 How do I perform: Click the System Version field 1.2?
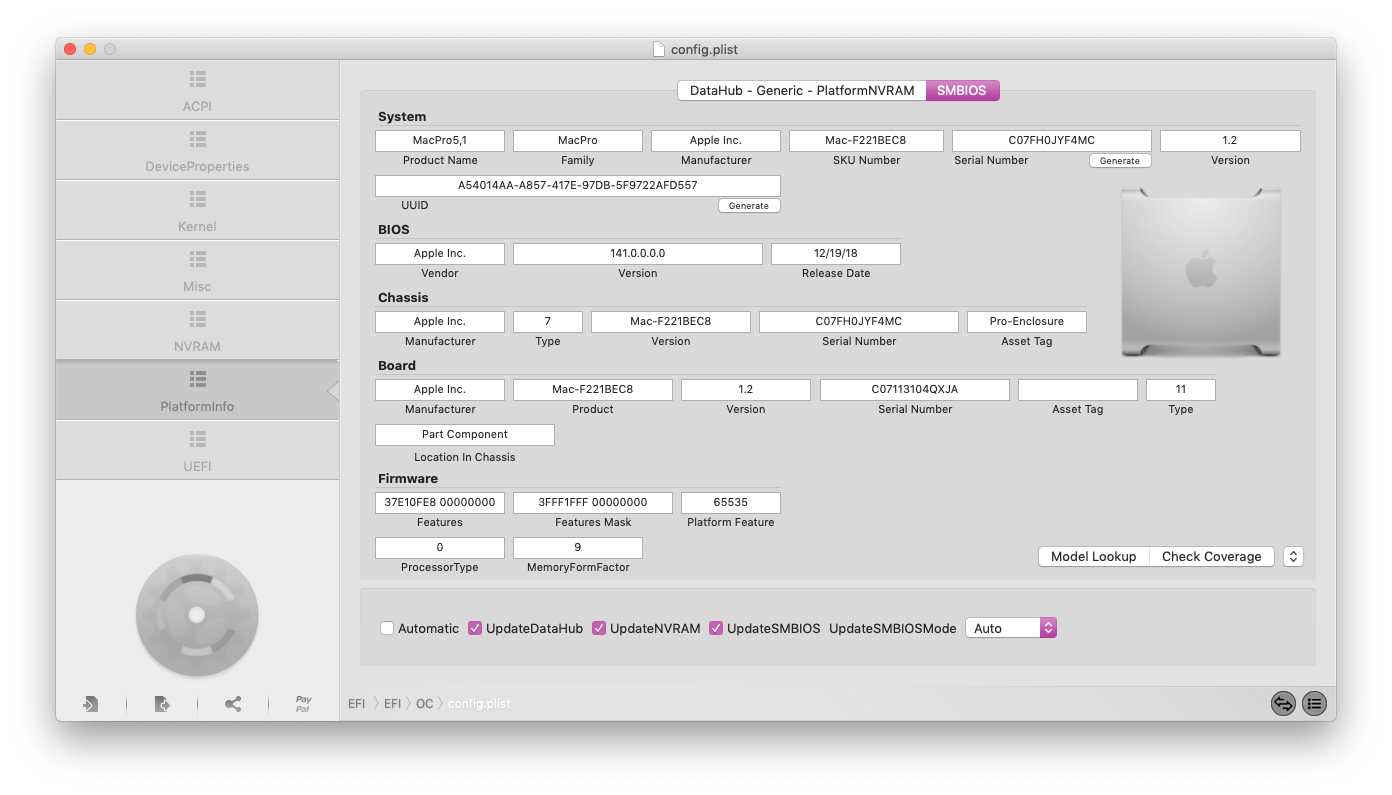coord(1230,141)
